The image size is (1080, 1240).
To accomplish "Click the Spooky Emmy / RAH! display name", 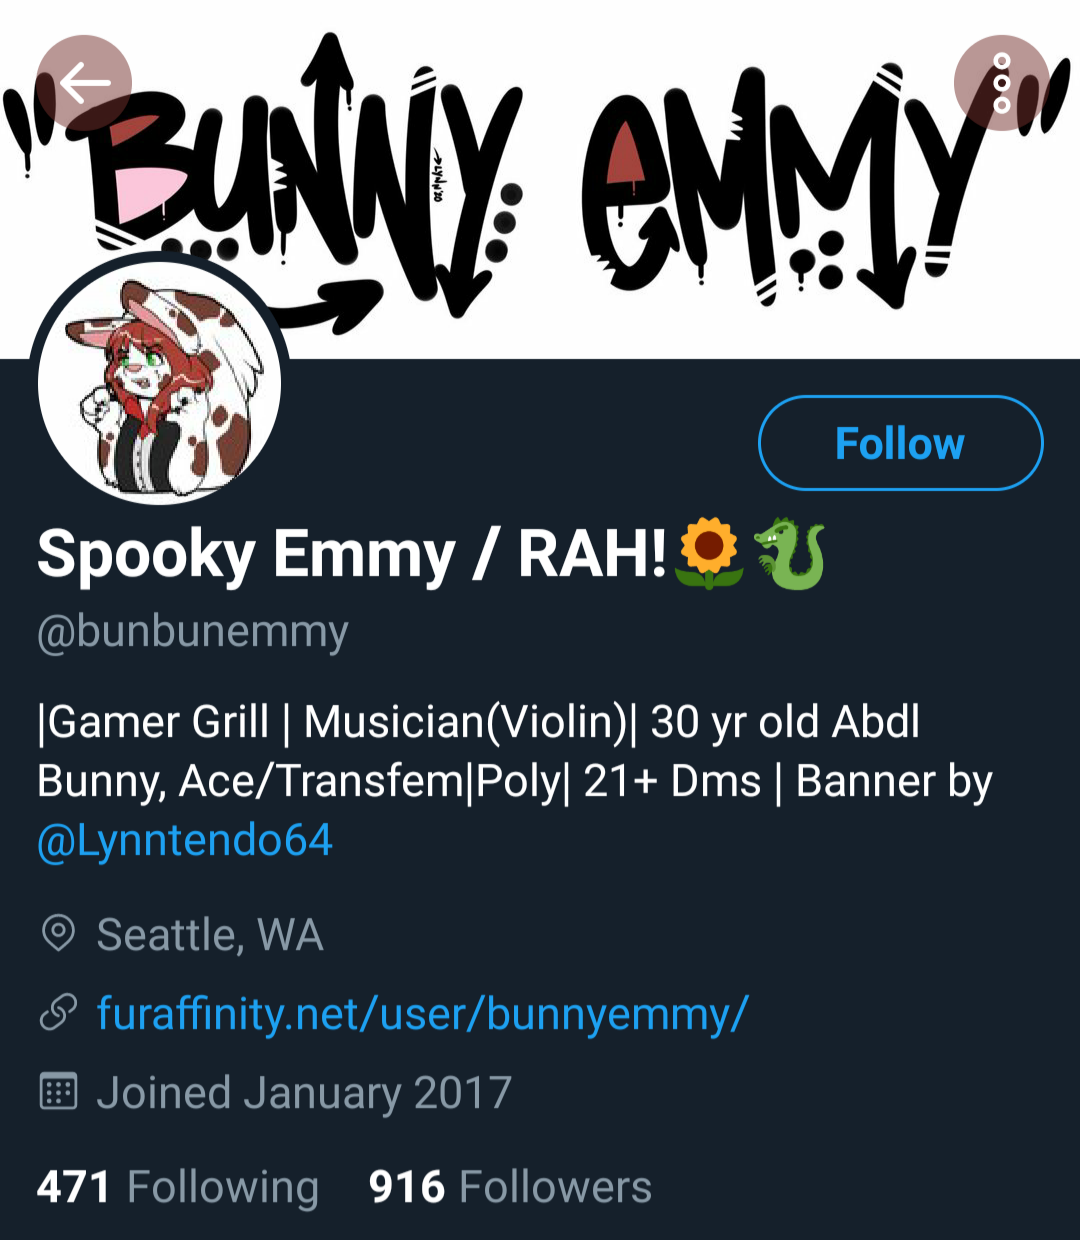I will click(352, 555).
